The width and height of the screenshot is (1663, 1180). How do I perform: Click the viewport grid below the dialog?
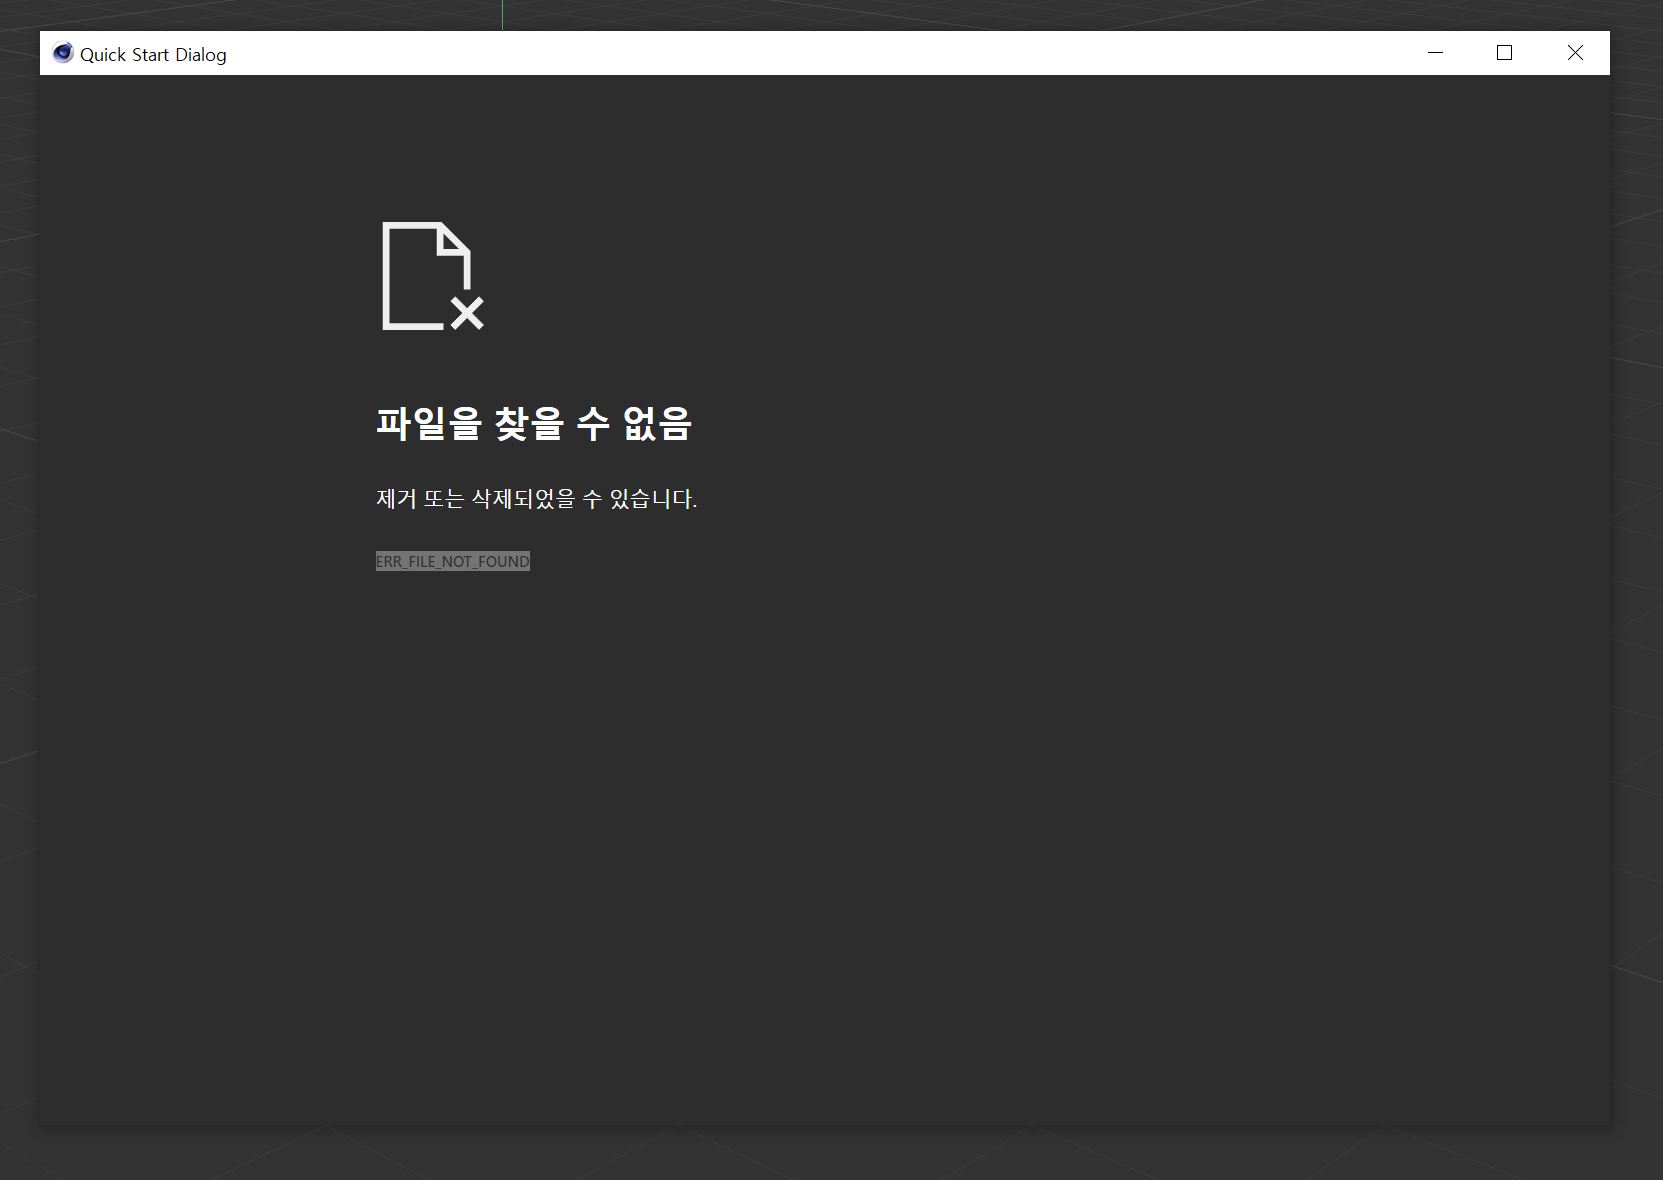830,1154
